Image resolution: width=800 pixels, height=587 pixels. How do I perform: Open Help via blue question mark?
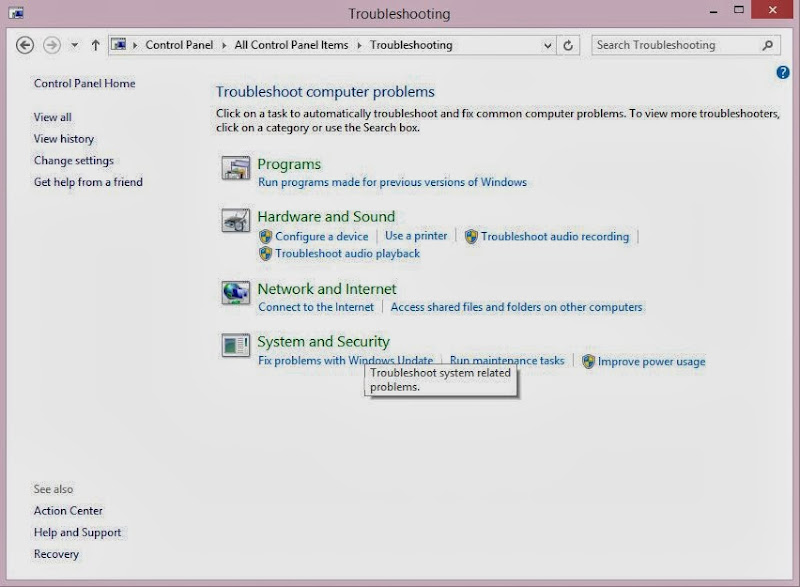click(x=783, y=72)
